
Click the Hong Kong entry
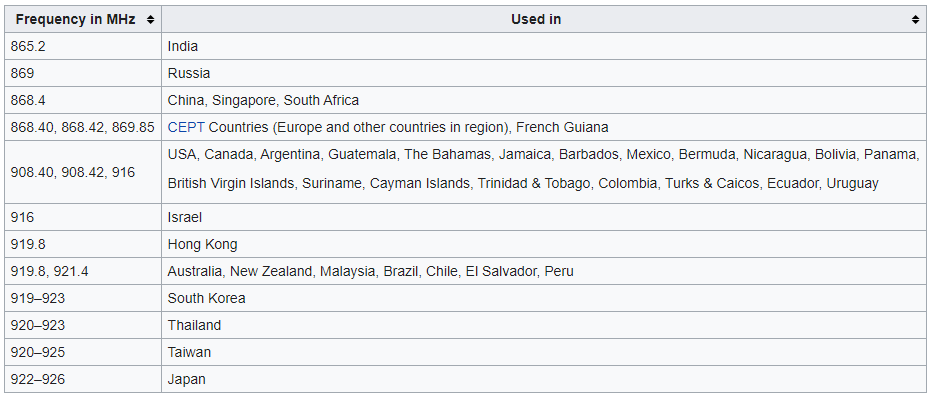pyautogui.click(x=544, y=244)
